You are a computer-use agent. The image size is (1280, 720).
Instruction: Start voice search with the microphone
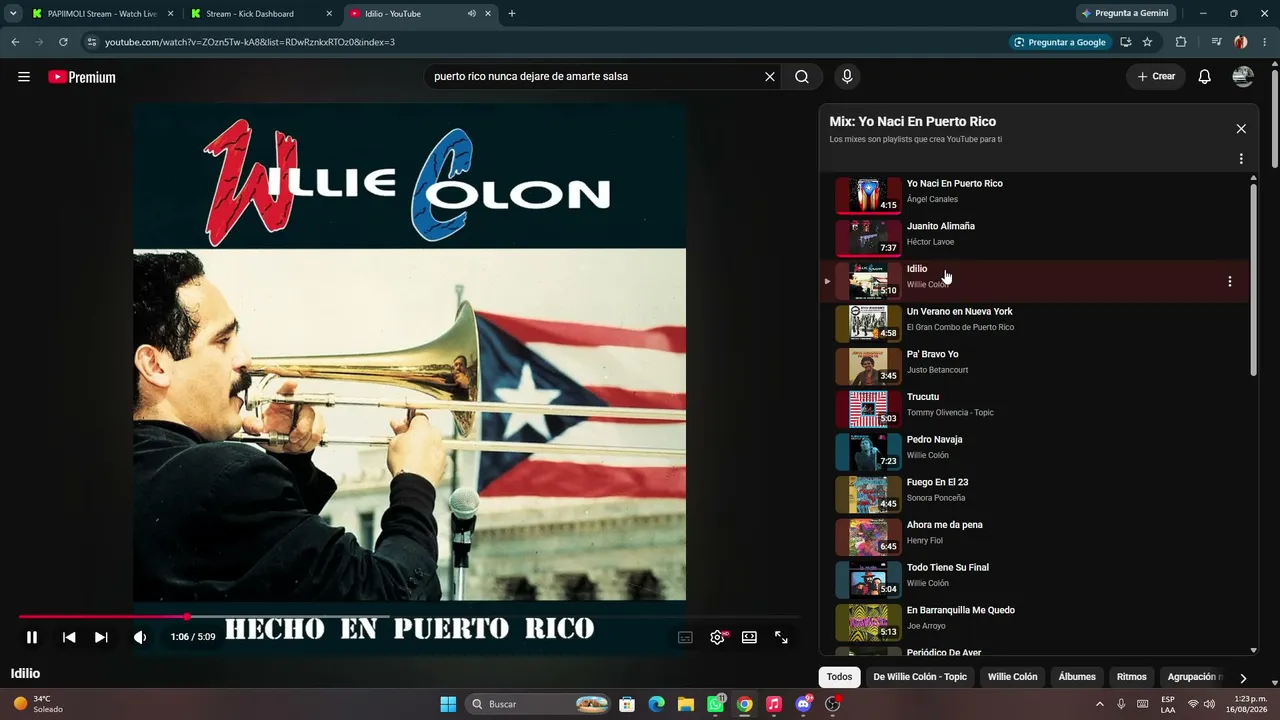[847, 77]
